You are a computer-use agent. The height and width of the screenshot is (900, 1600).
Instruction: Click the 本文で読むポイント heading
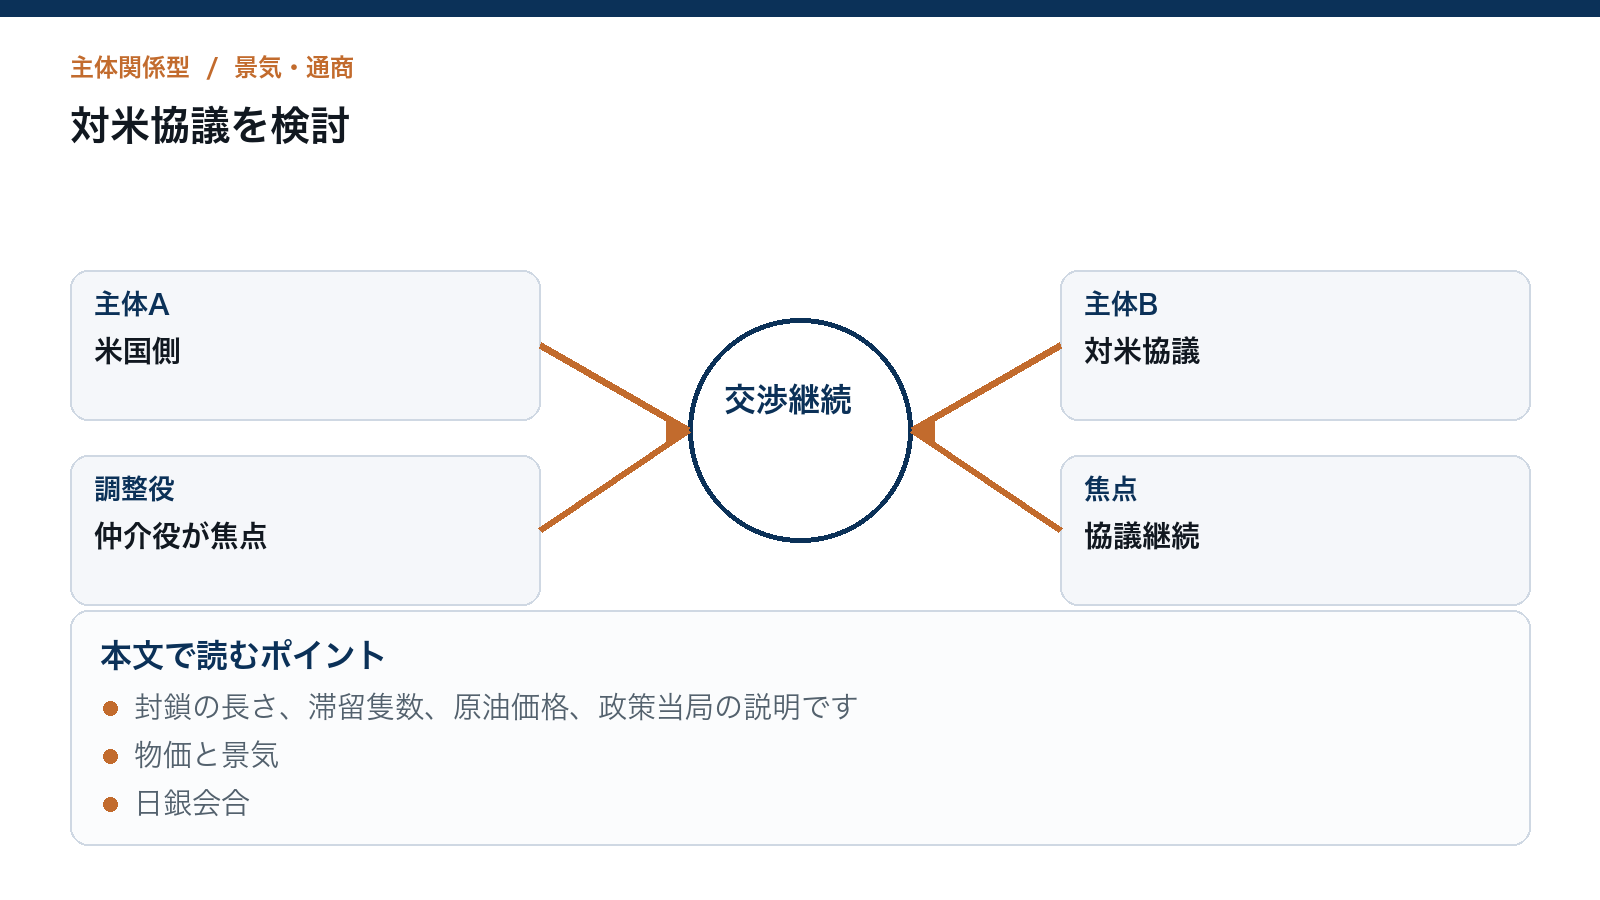coord(243,656)
